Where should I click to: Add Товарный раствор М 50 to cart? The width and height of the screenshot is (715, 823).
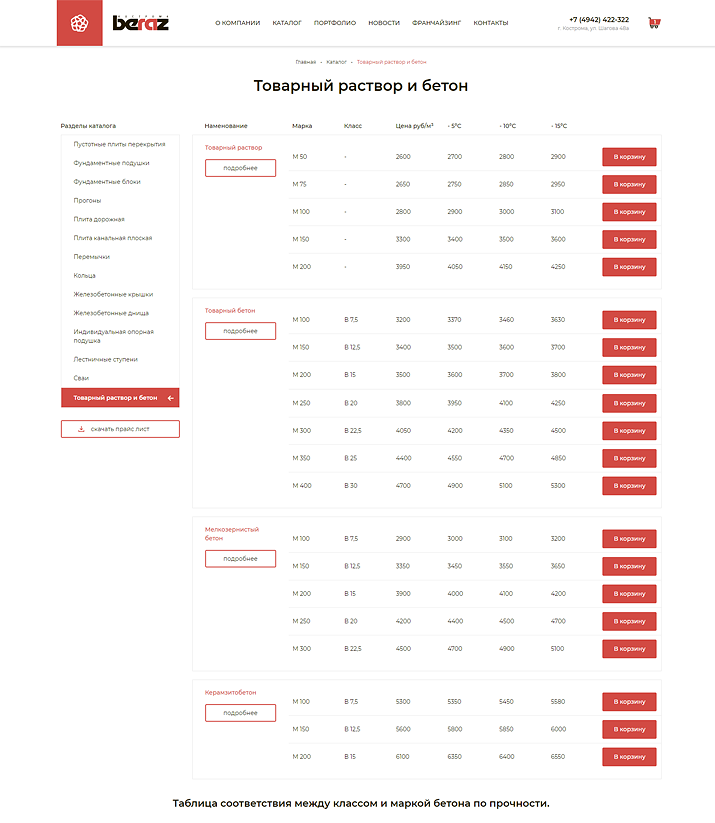pyautogui.click(x=629, y=157)
